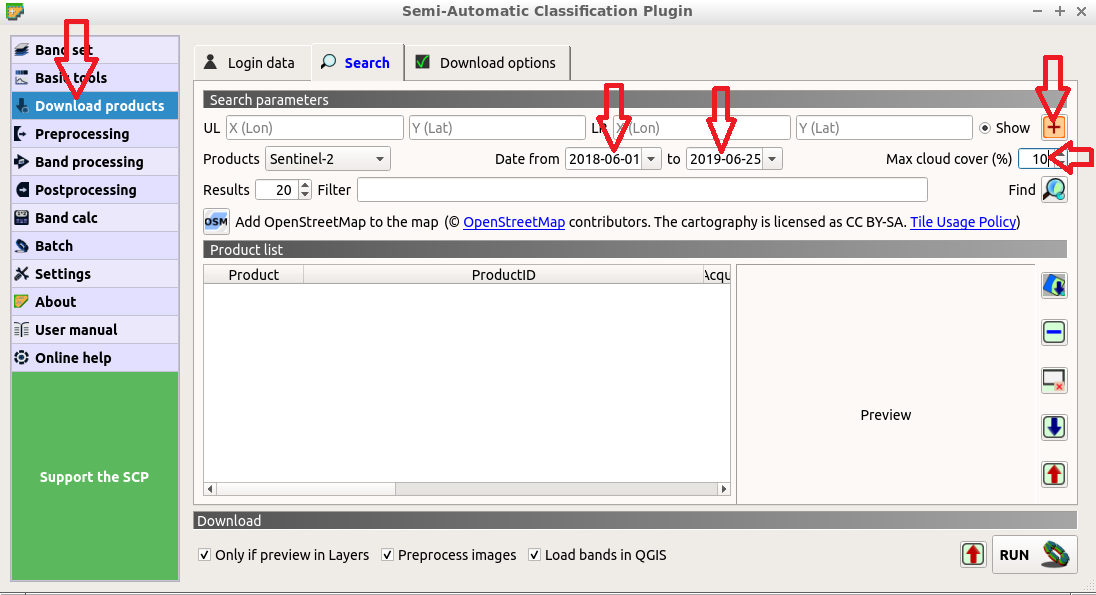Disable the Preprocess images checkbox
Image resolution: width=1096 pixels, height=595 pixels.
click(x=388, y=555)
